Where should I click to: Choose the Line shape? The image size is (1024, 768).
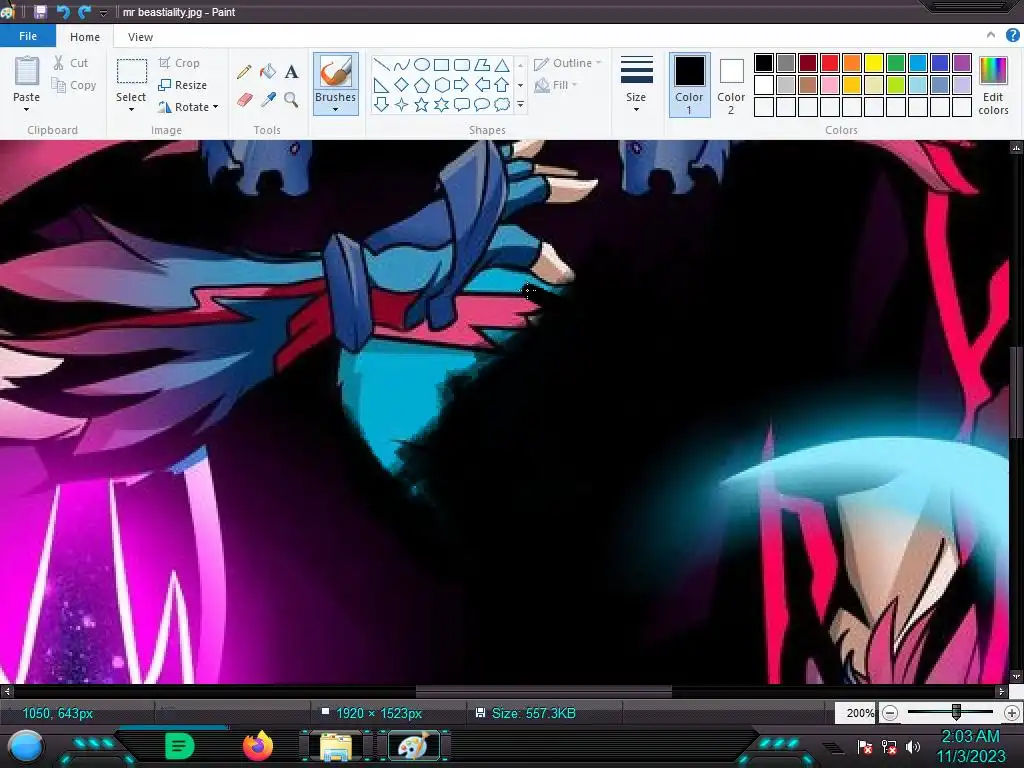(381, 65)
